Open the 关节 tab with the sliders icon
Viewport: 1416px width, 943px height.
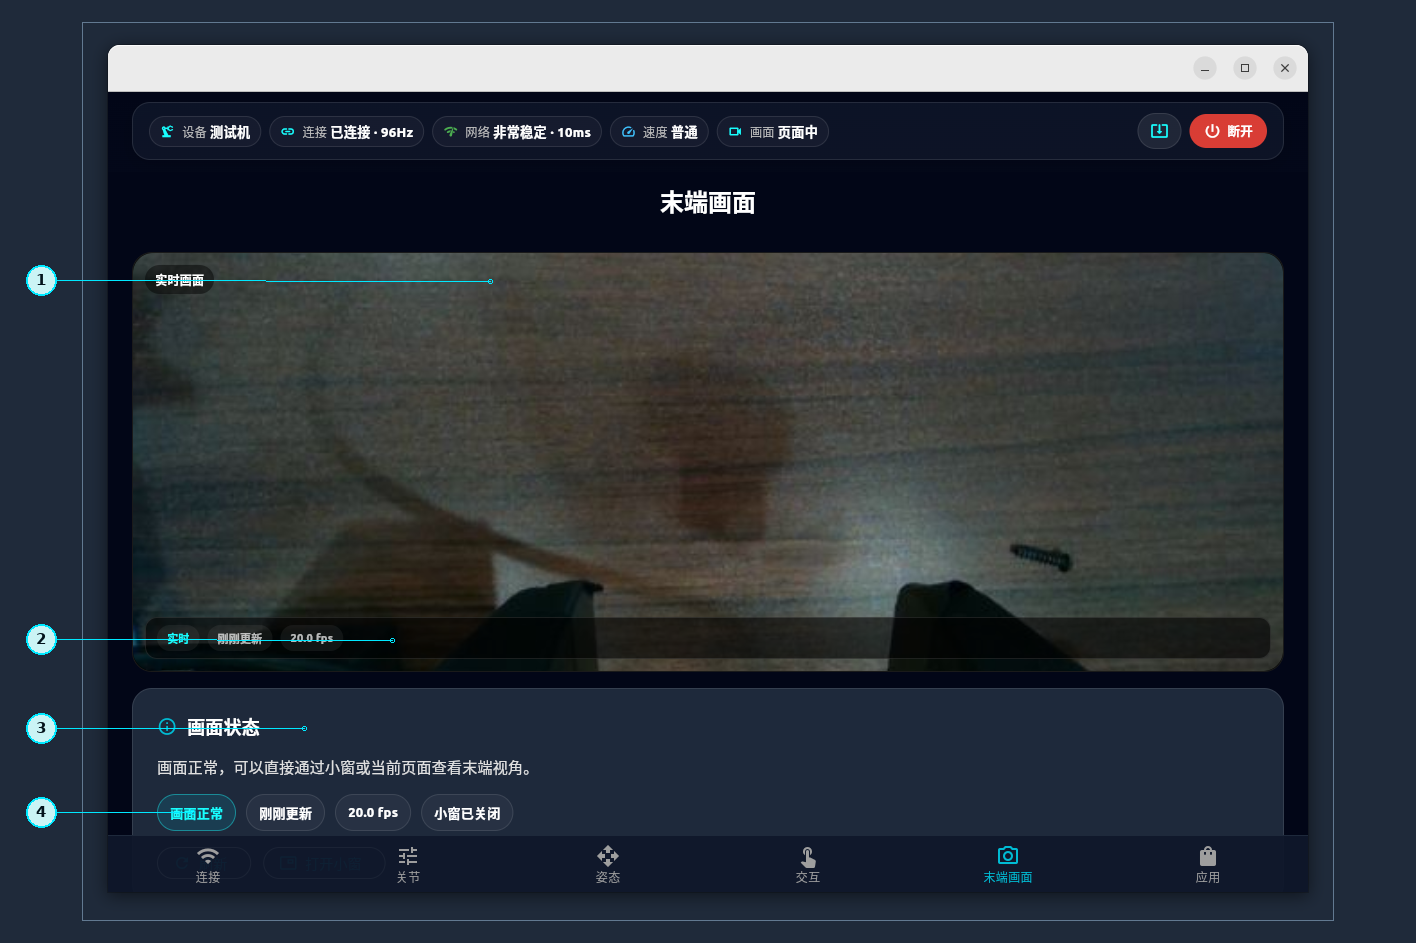[408, 865]
